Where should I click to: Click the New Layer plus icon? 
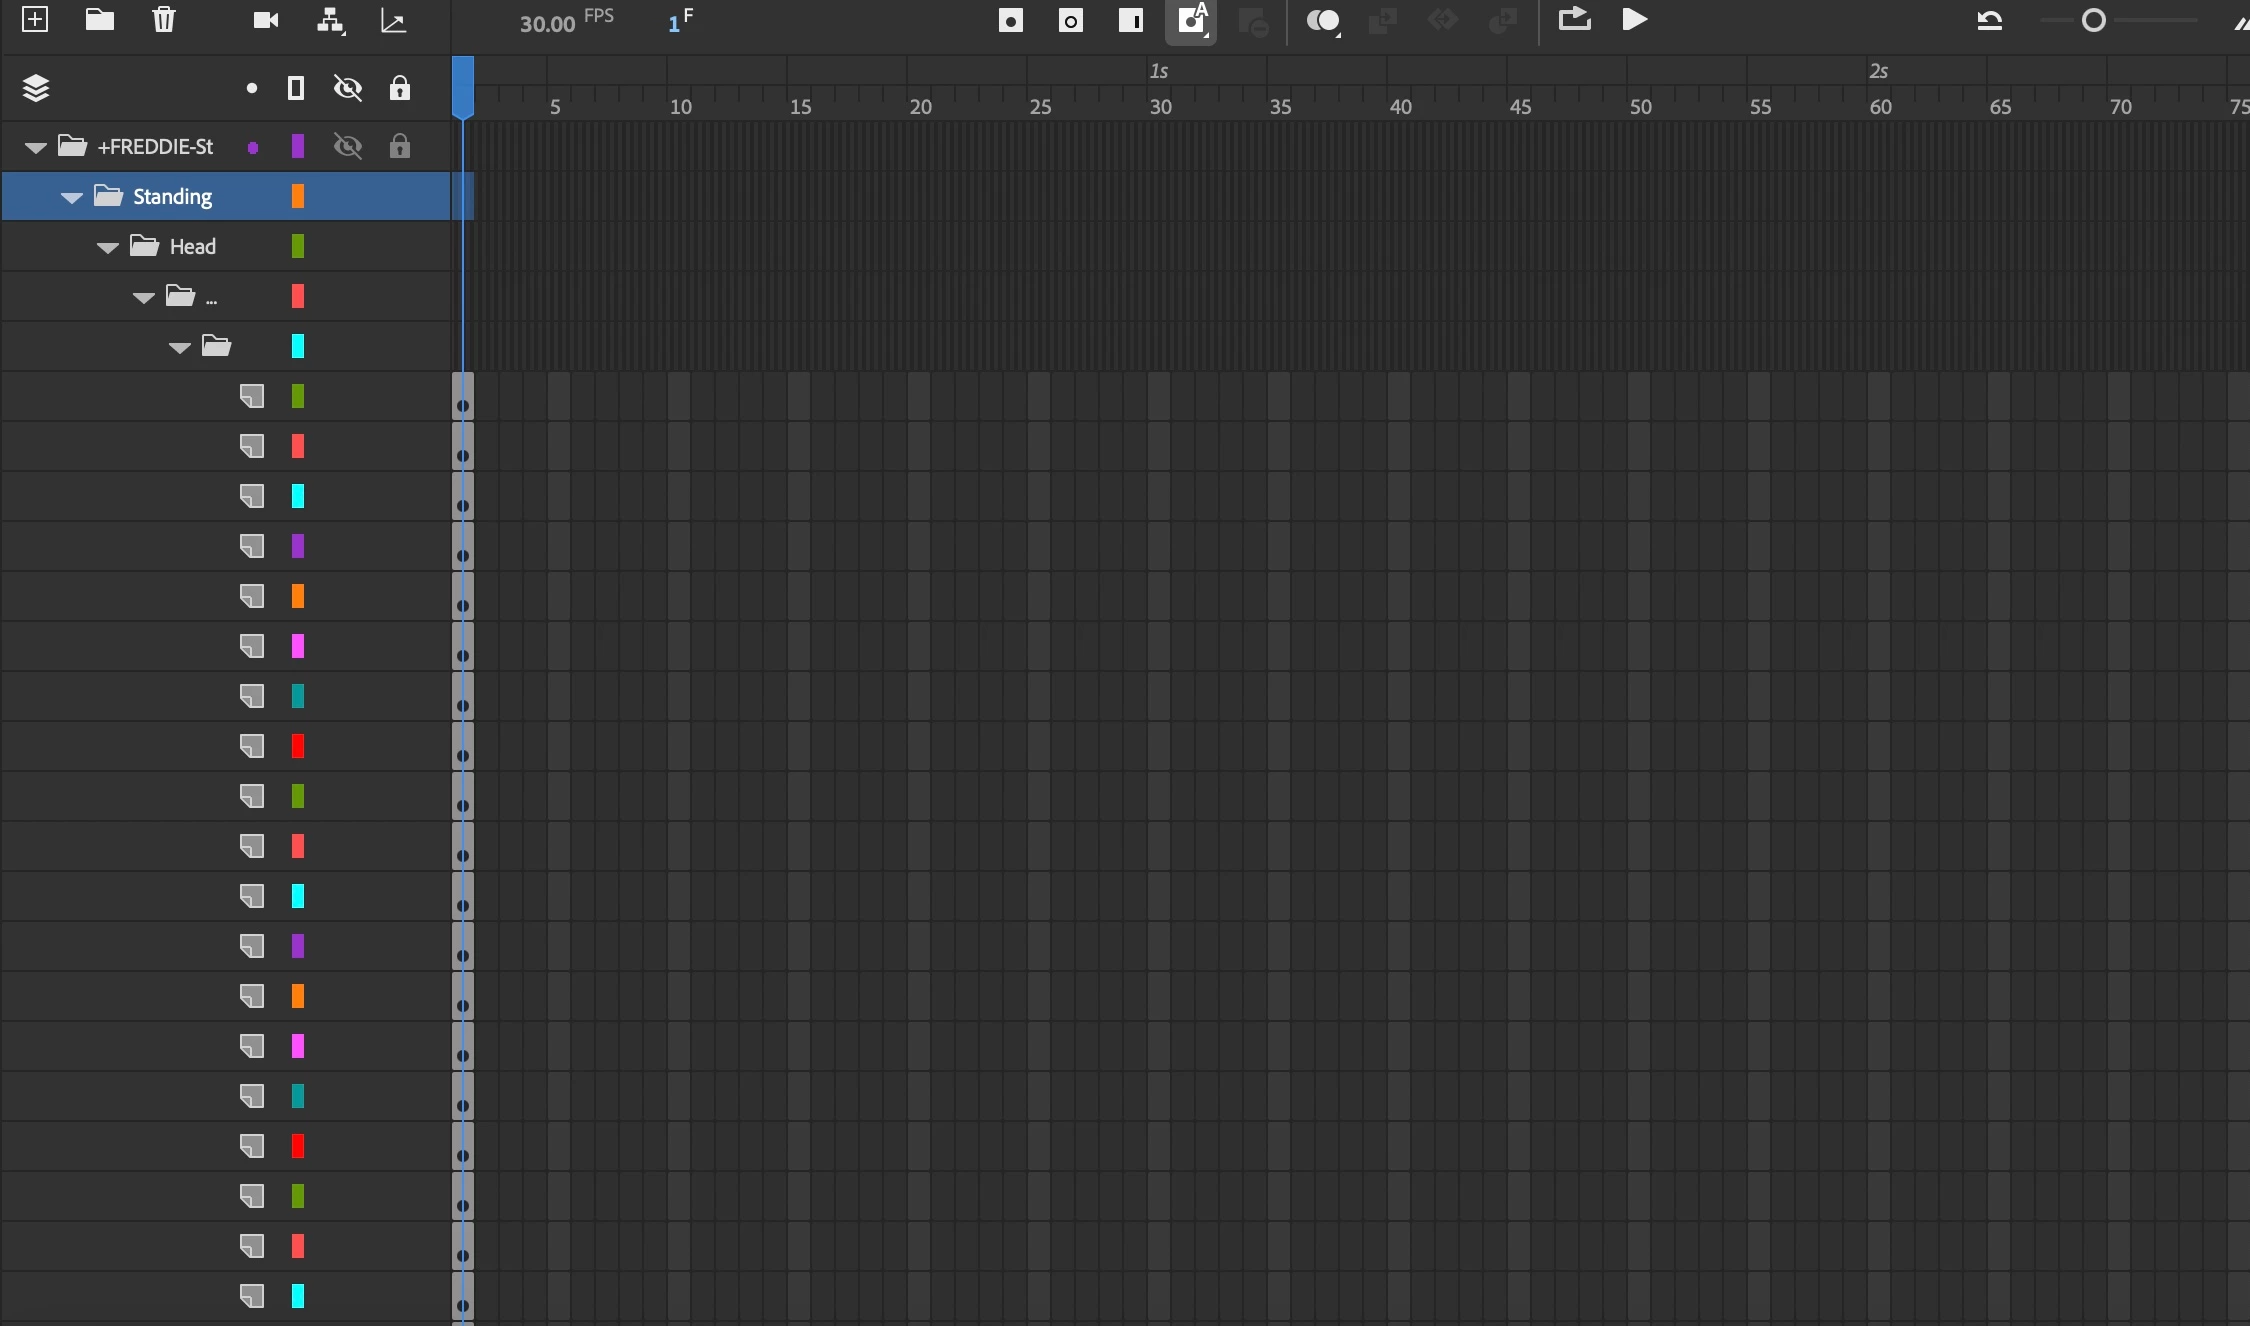35,20
